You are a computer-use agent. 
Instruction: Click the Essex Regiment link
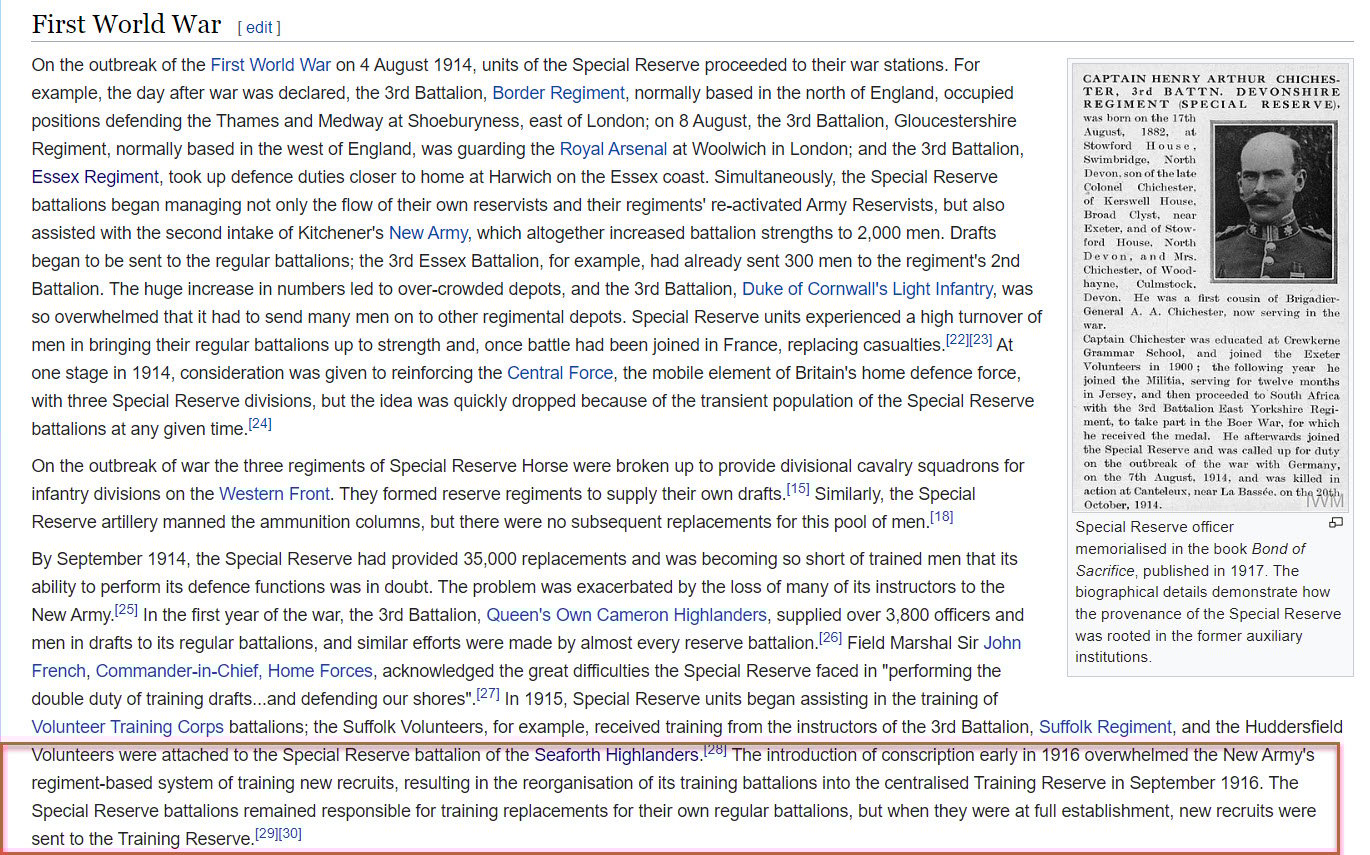pos(95,177)
